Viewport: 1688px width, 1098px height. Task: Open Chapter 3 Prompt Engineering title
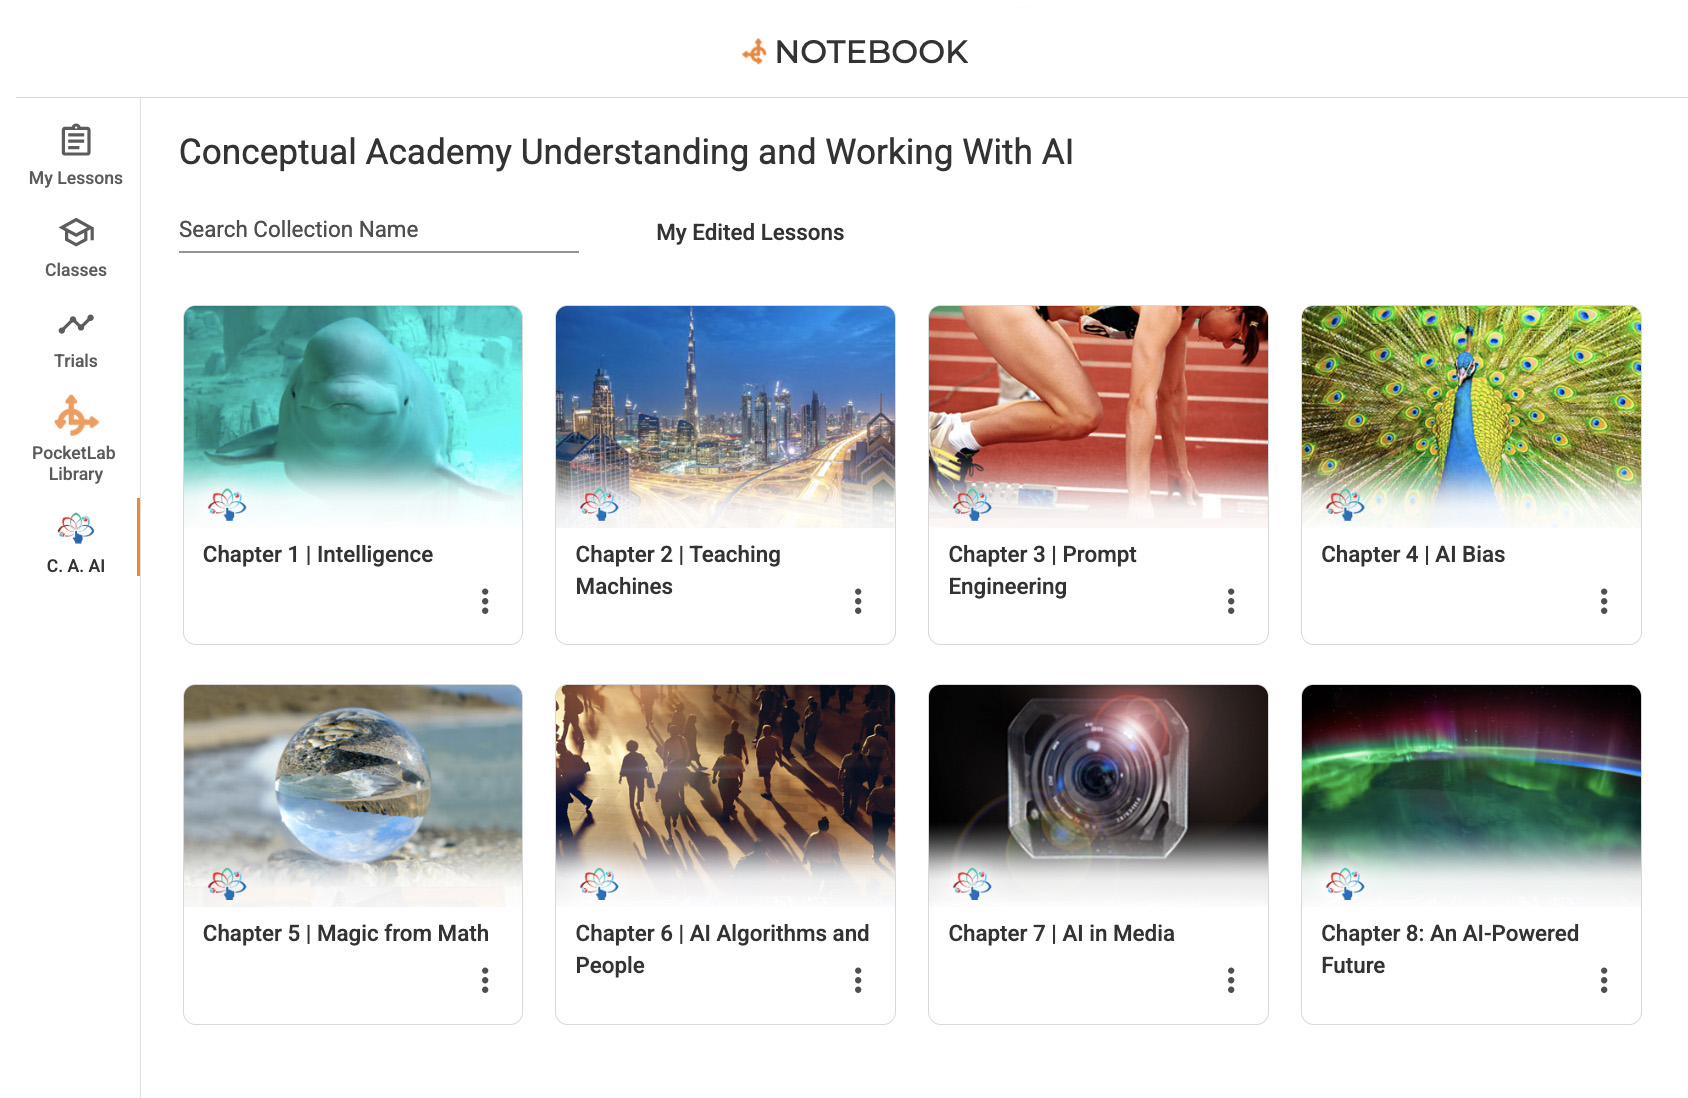[x=1042, y=570]
